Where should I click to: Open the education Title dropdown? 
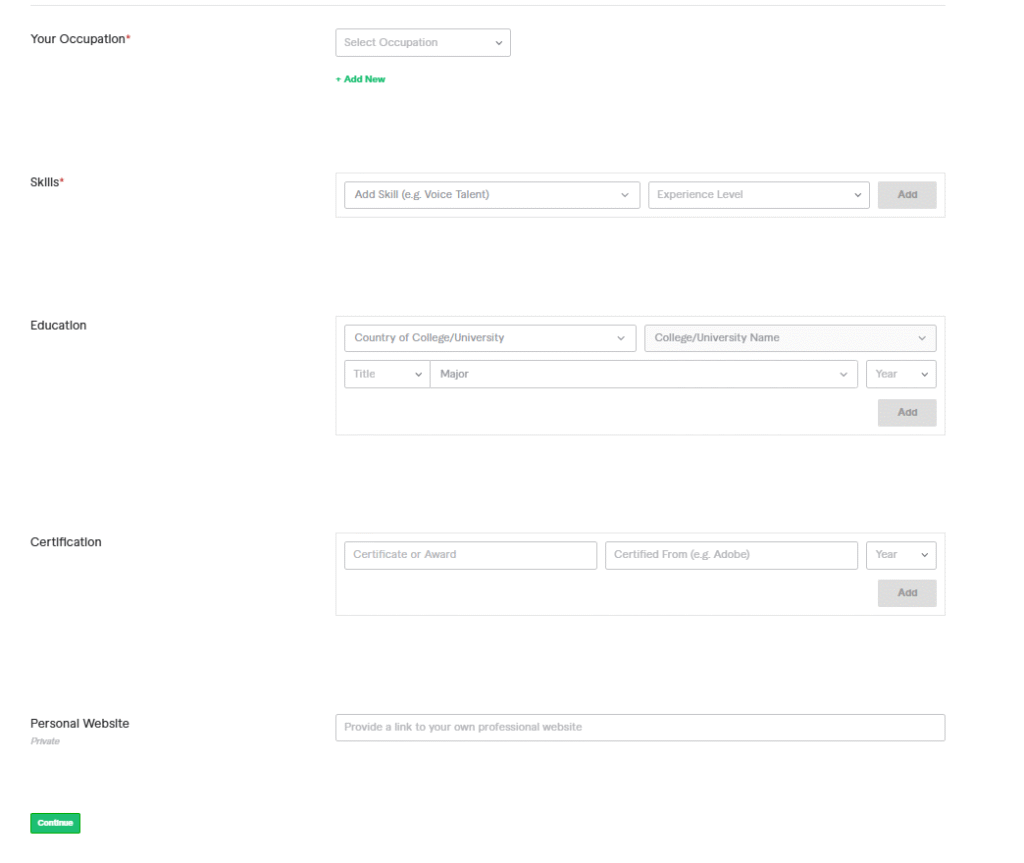[x=387, y=374]
